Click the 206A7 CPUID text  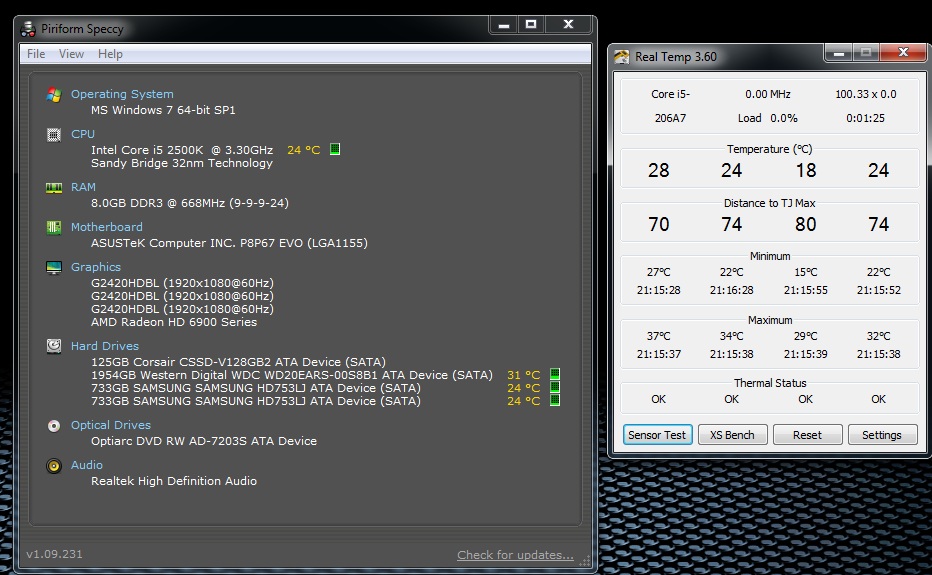coord(670,118)
